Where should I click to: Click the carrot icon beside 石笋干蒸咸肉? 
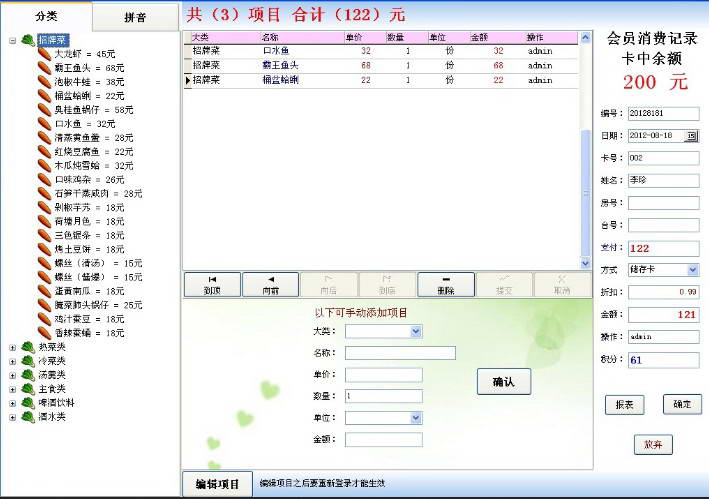point(44,193)
